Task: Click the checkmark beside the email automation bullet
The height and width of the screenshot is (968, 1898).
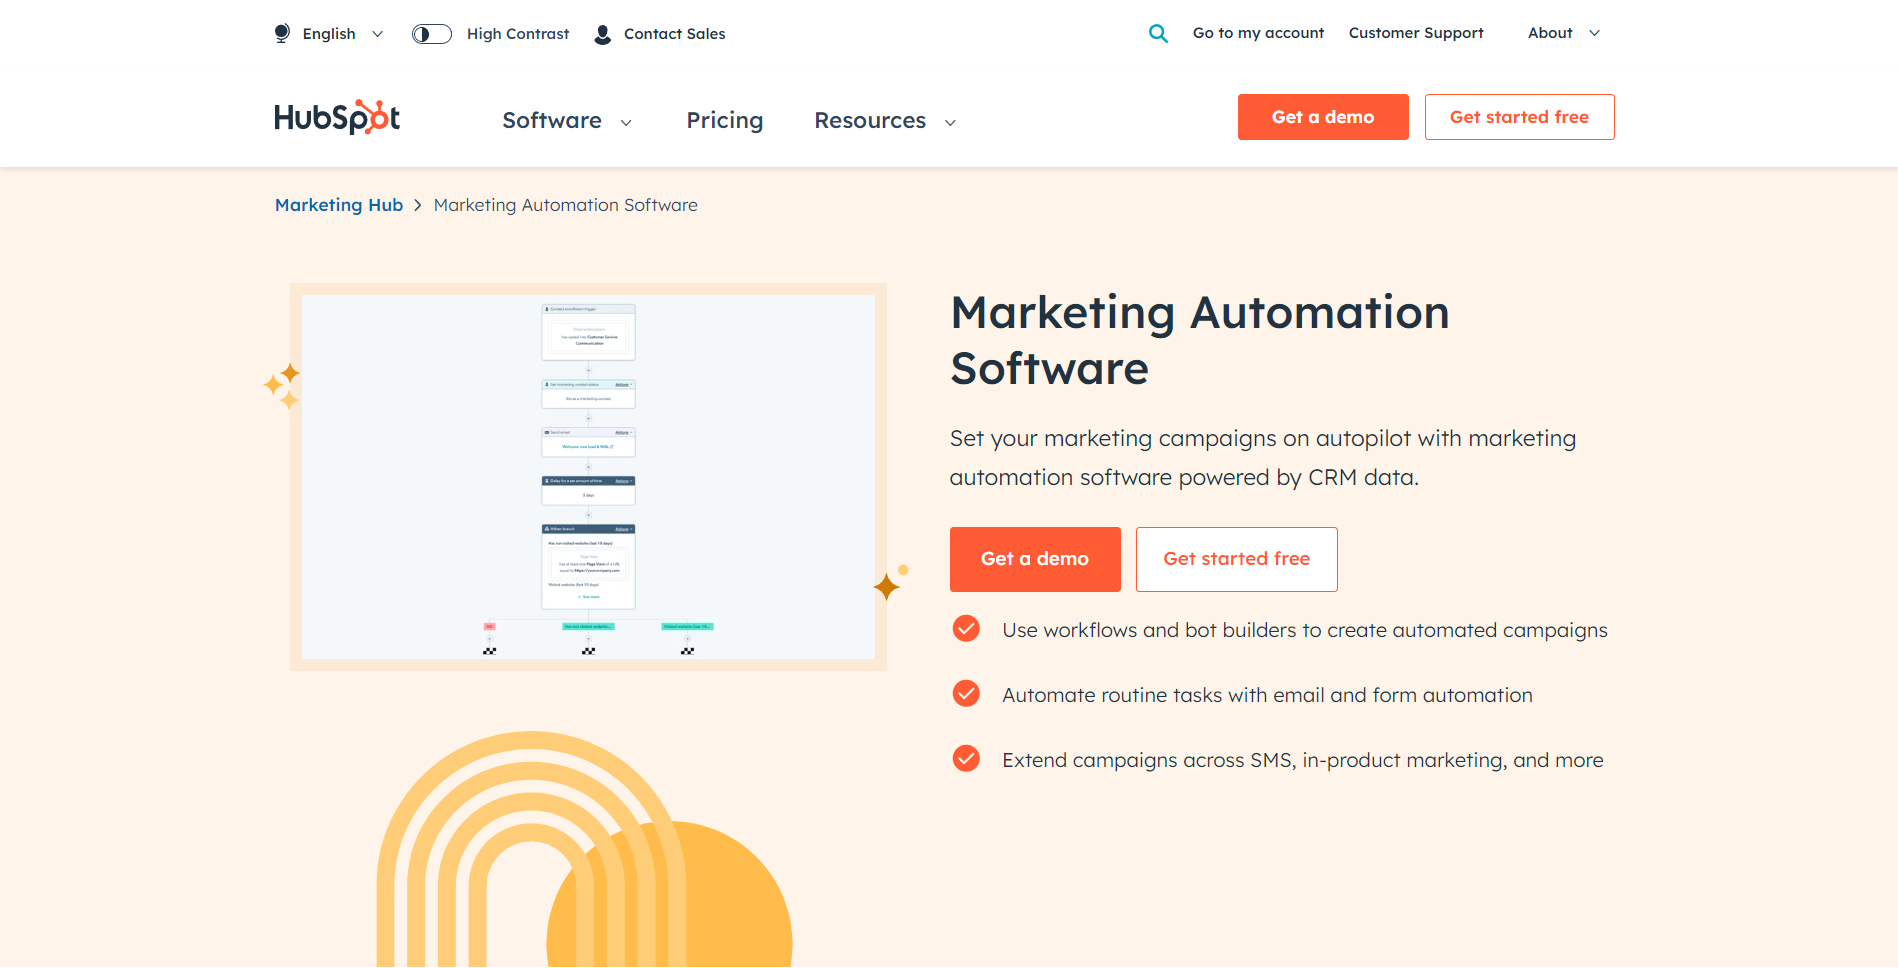Action: (x=965, y=693)
